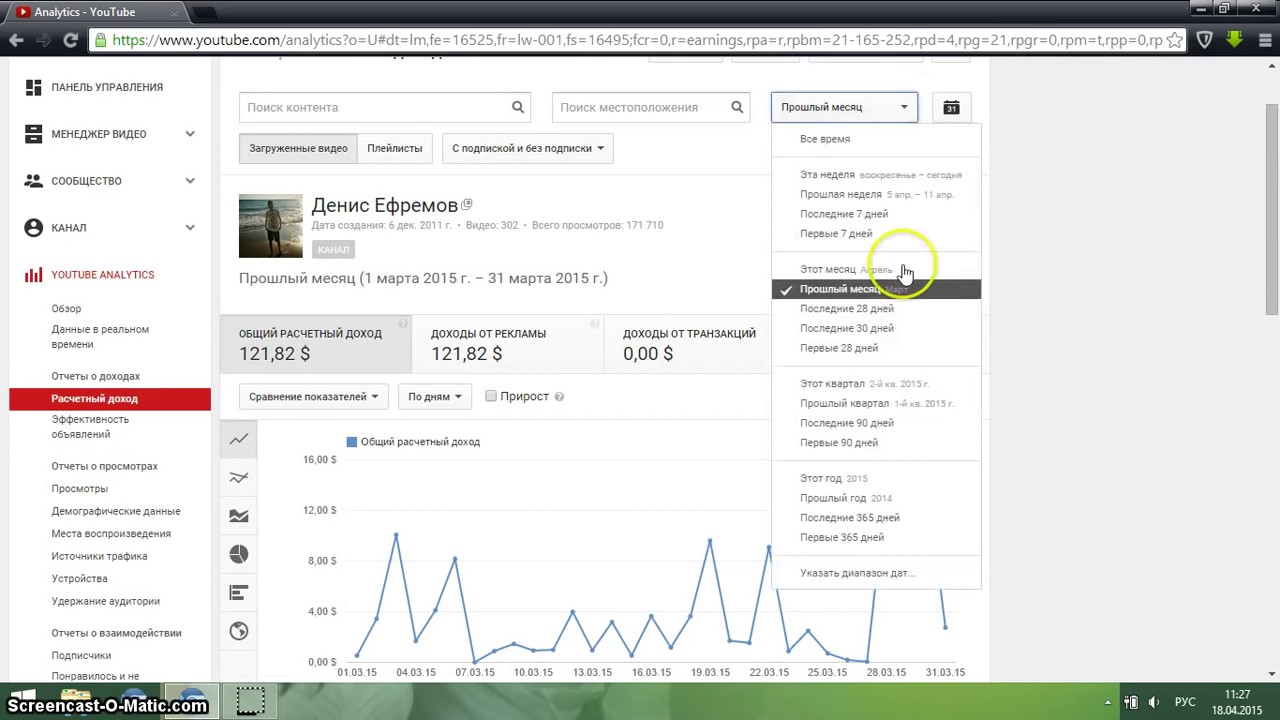Select the line chart view icon

238,439
